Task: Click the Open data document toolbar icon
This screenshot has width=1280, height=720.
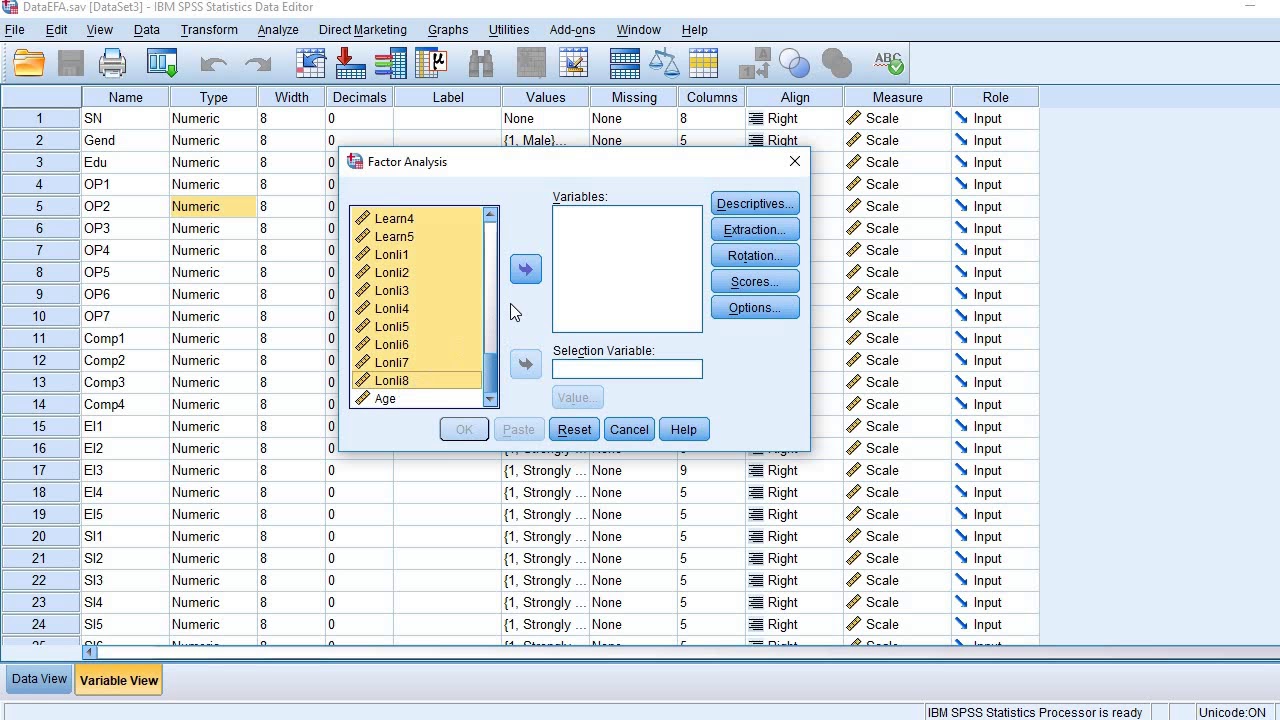Action: tap(29, 65)
